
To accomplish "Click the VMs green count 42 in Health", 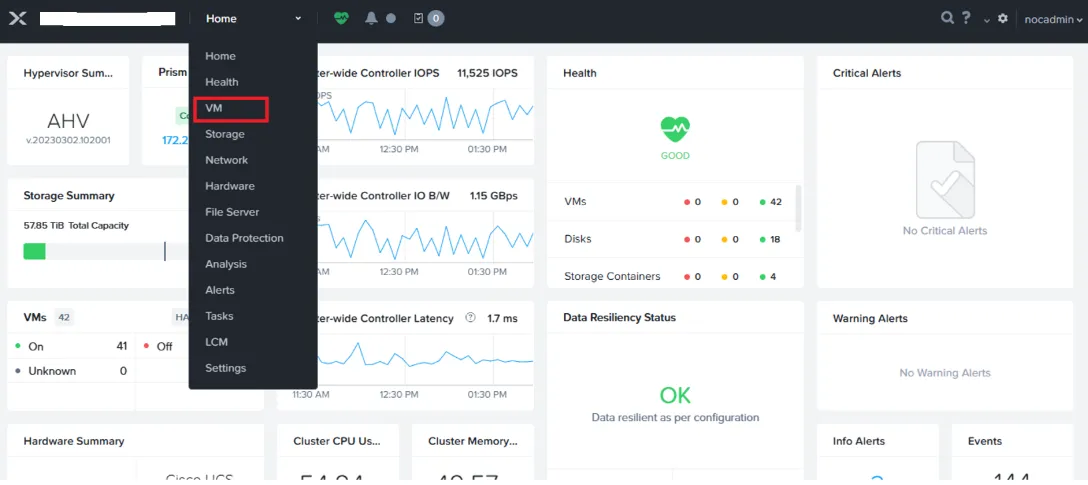I will coord(776,202).
